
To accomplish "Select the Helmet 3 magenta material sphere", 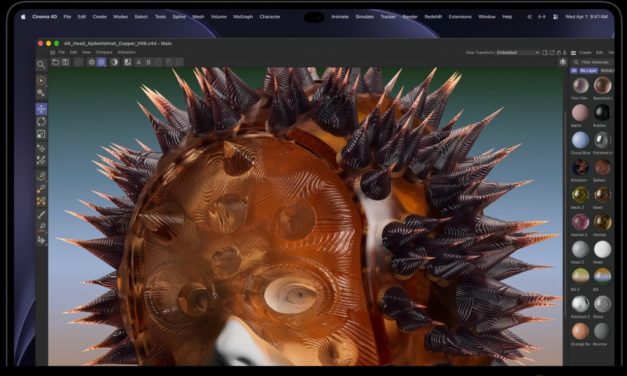I will 580,222.
